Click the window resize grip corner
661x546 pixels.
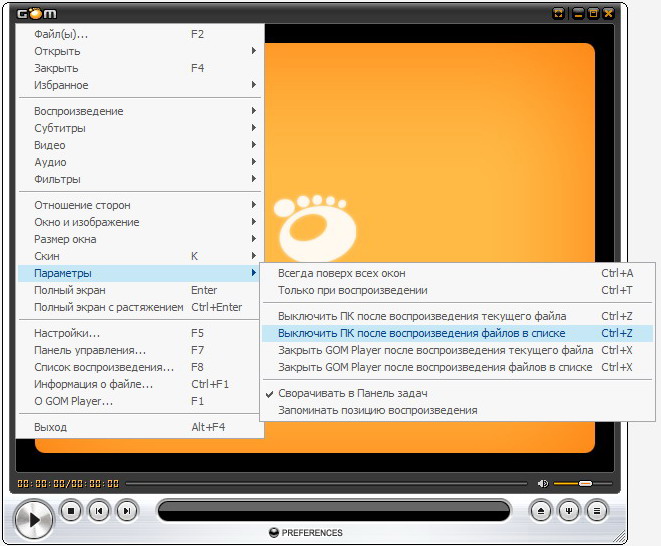(x=619, y=536)
